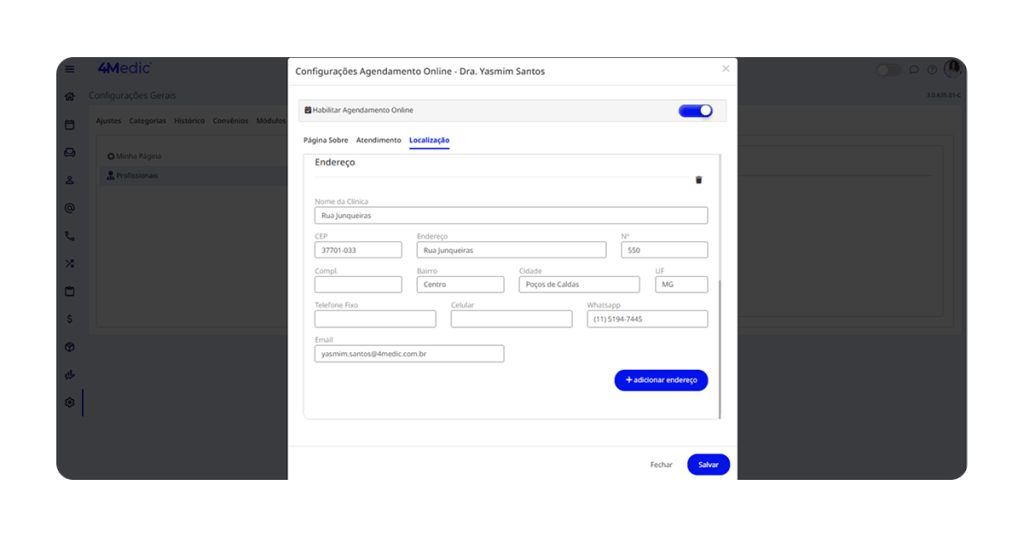Screen dimensions: 1024x537
Task: Go to Home via the sidebar house icon
Action: point(70,97)
